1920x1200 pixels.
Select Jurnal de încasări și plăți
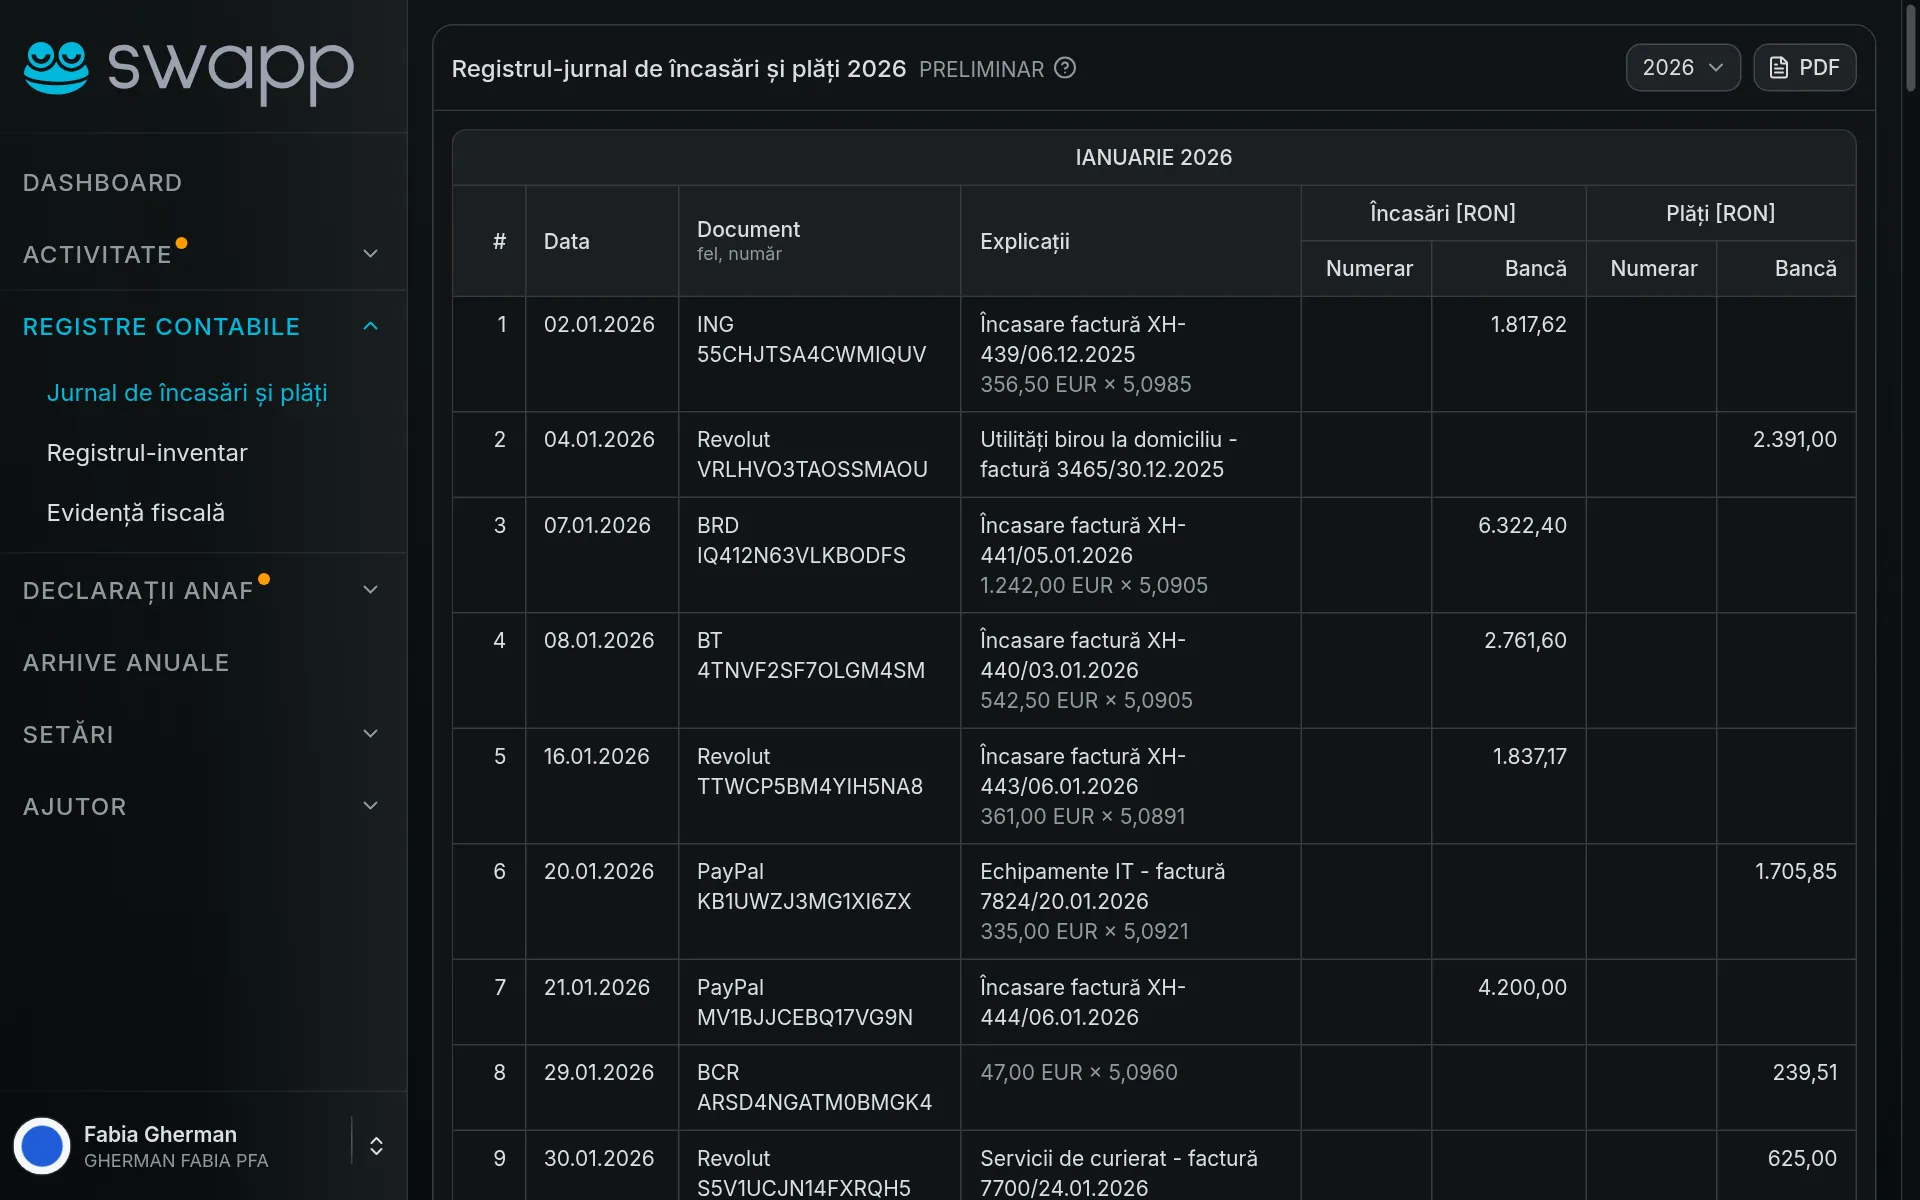(187, 393)
